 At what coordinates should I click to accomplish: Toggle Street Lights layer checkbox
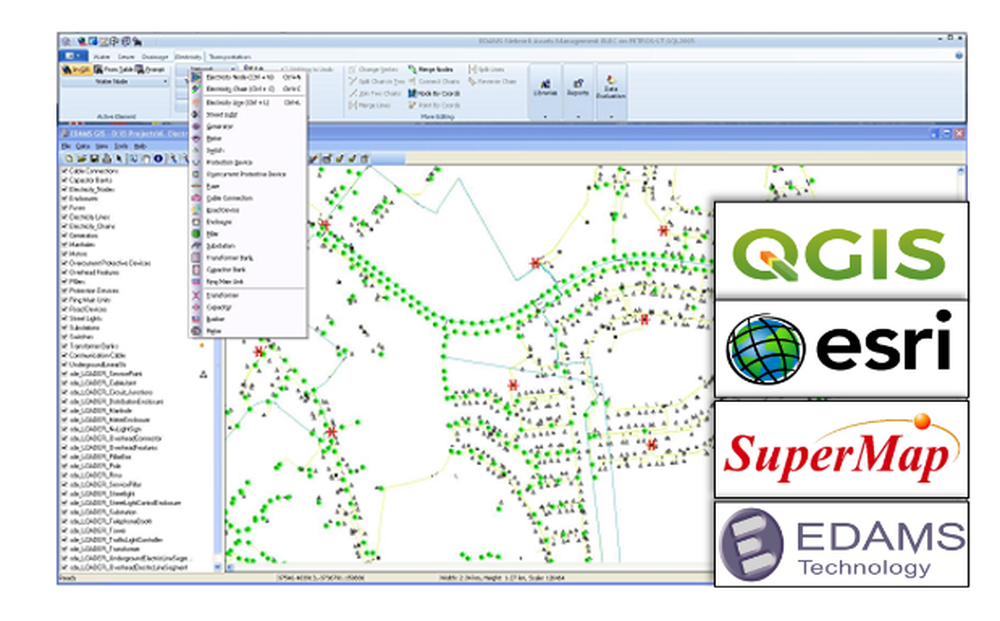pyautogui.click(x=64, y=318)
